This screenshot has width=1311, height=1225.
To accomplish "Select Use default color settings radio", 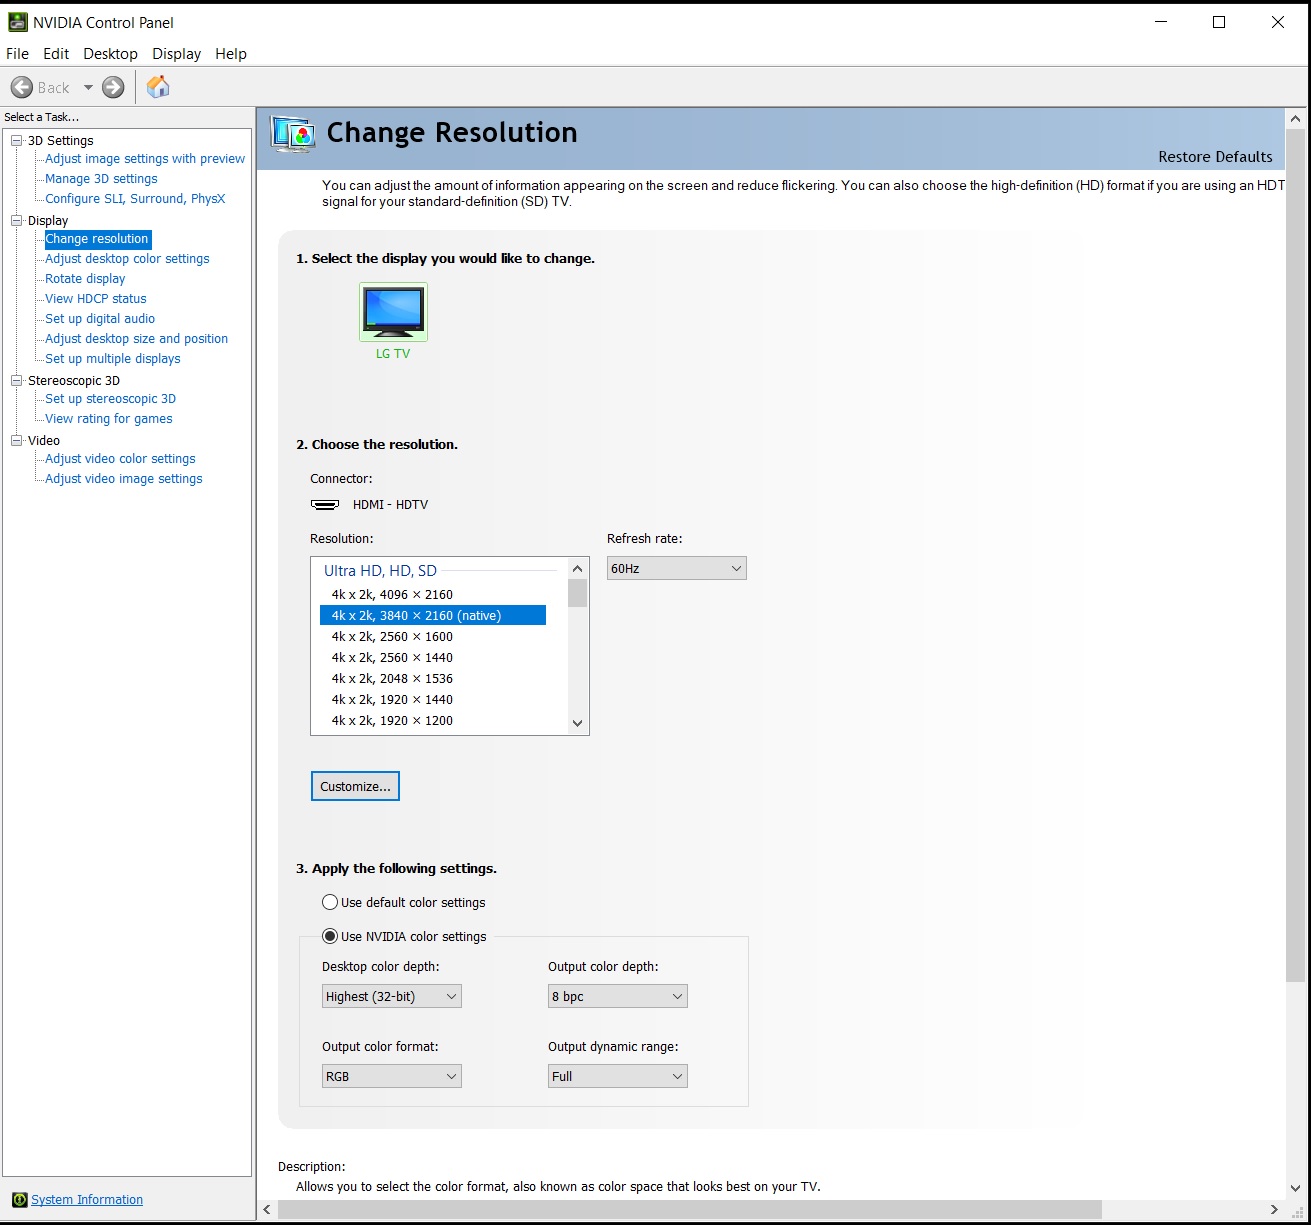I will pos(330,902).
